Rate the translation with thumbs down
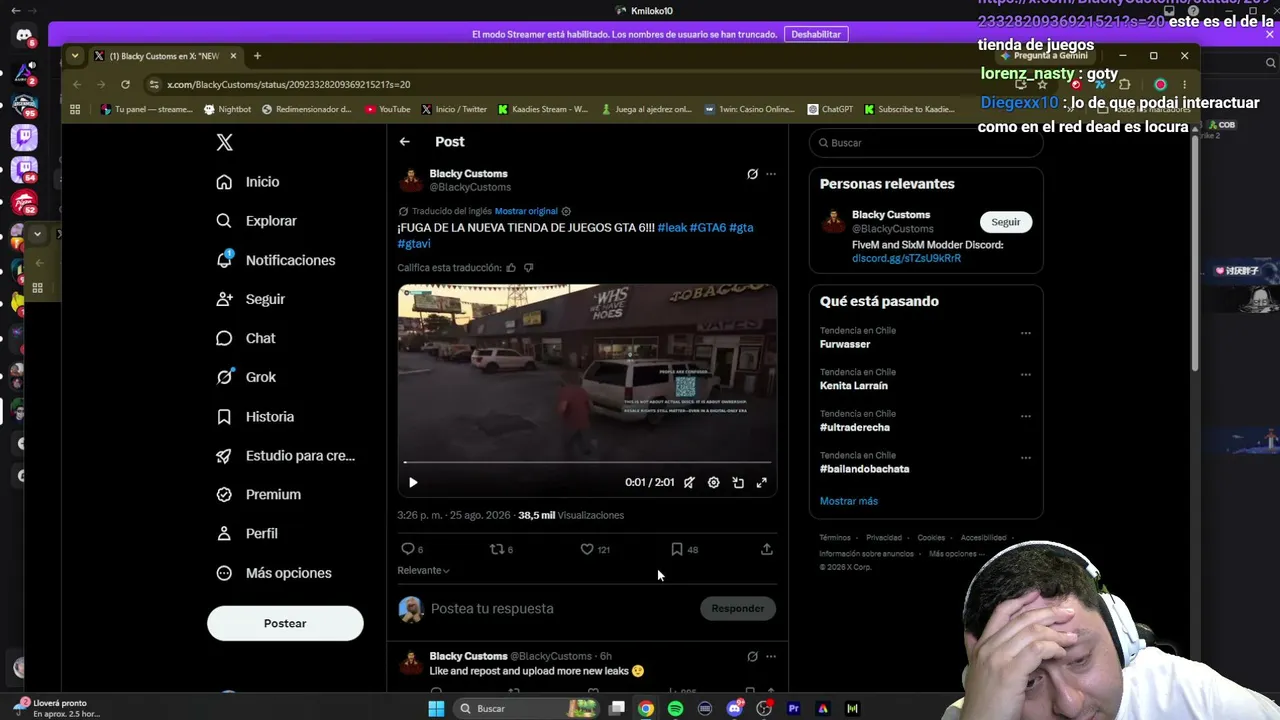 tap(529, 268)
